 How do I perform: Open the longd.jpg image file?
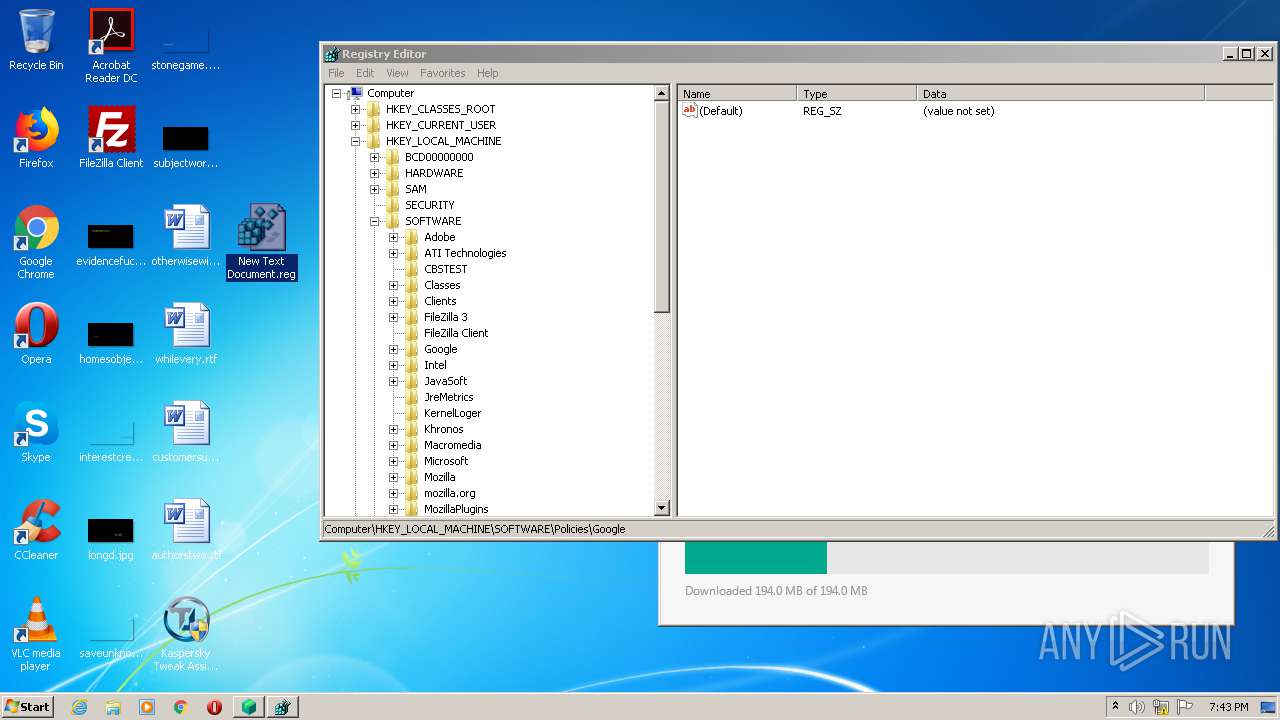point(111,540)
